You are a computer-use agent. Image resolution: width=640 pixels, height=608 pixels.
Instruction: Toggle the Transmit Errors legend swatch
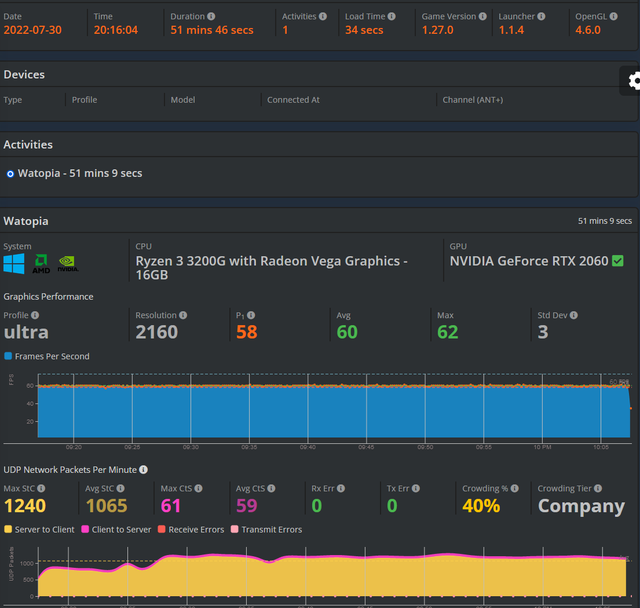click(x=234, y=529)
